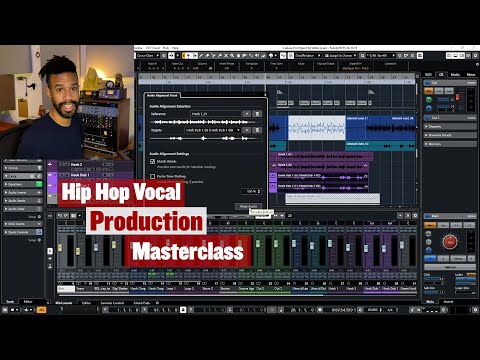The image size is (480, 360).
Task: Remove reference with trash icon
Action: click(257, 114)
